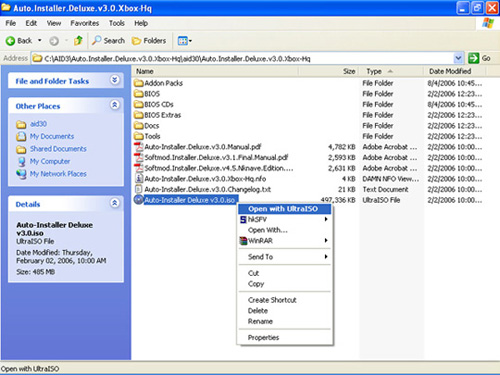Open the File menu

(11, 23)
